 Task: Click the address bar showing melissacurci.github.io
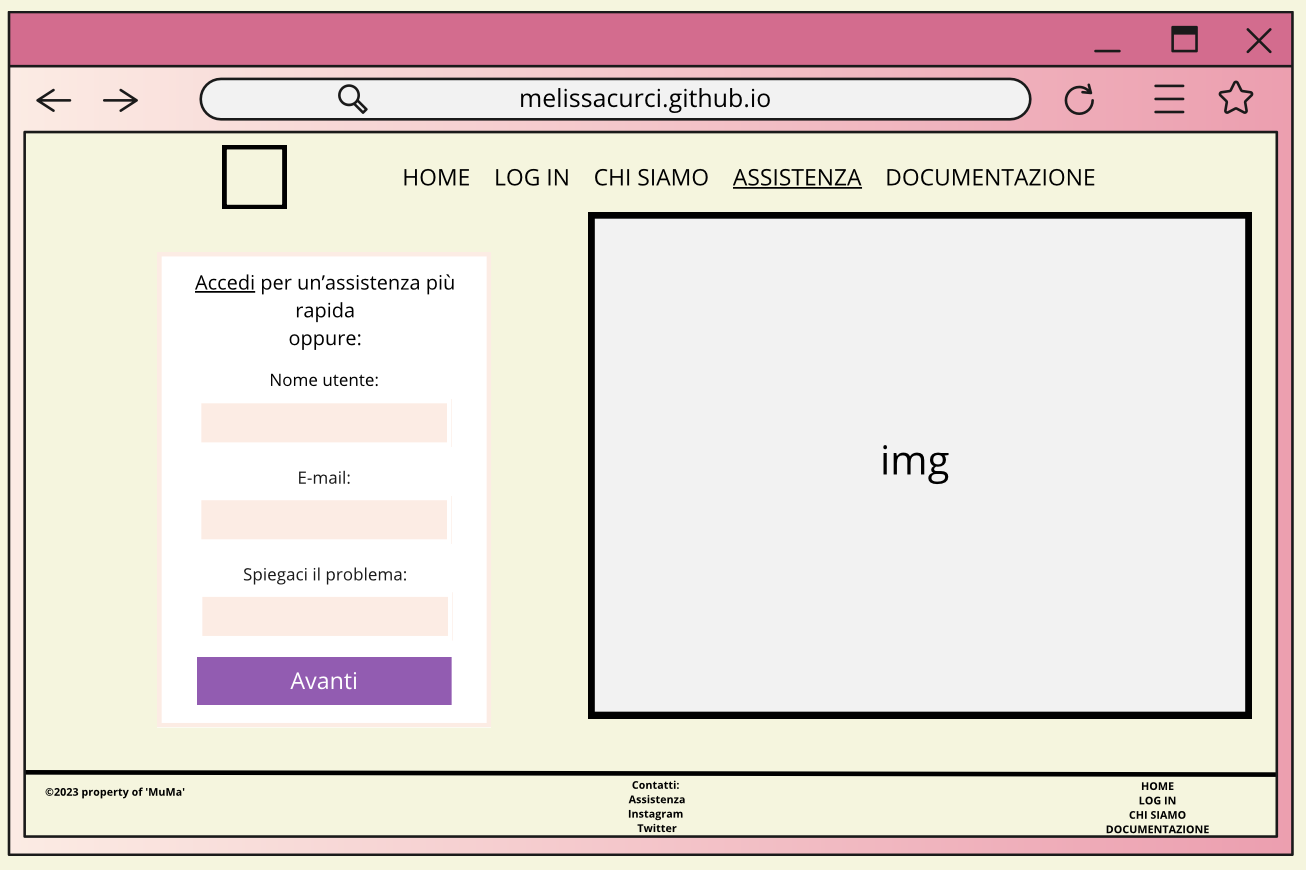coord(615,99)
